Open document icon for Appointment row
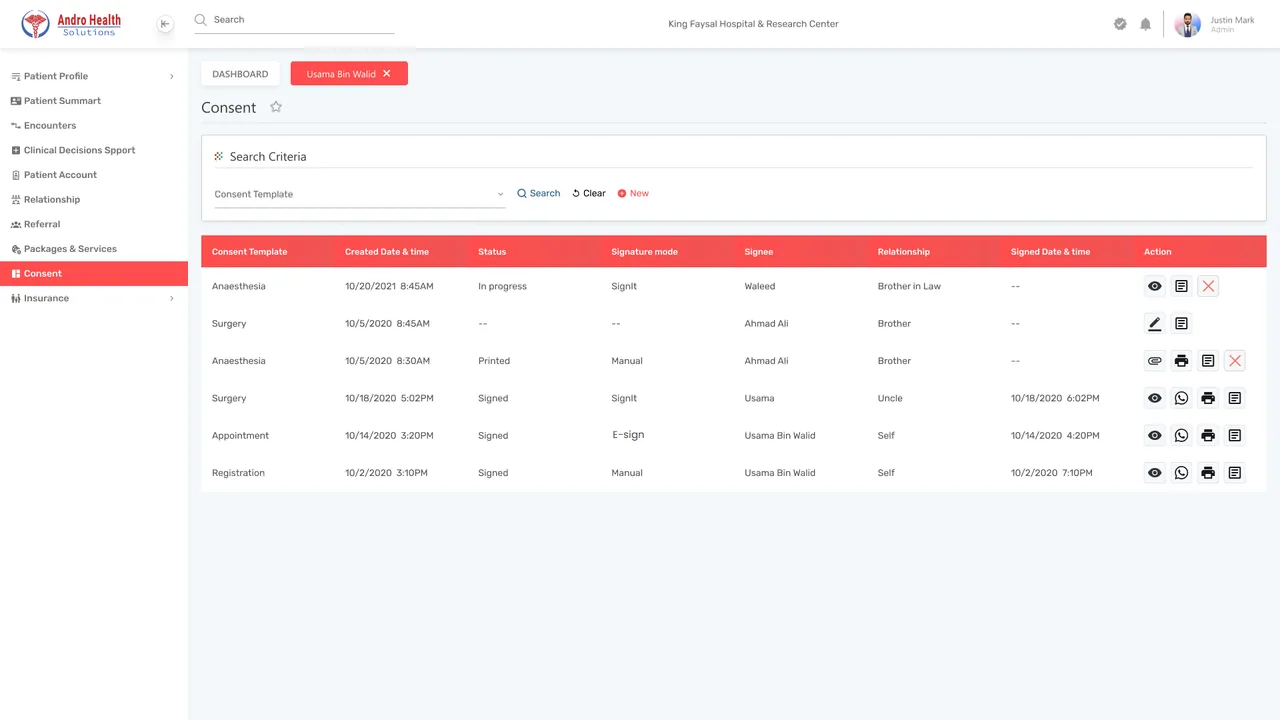This screenshot has width=1280, height=720. [x=1235, y=436]
